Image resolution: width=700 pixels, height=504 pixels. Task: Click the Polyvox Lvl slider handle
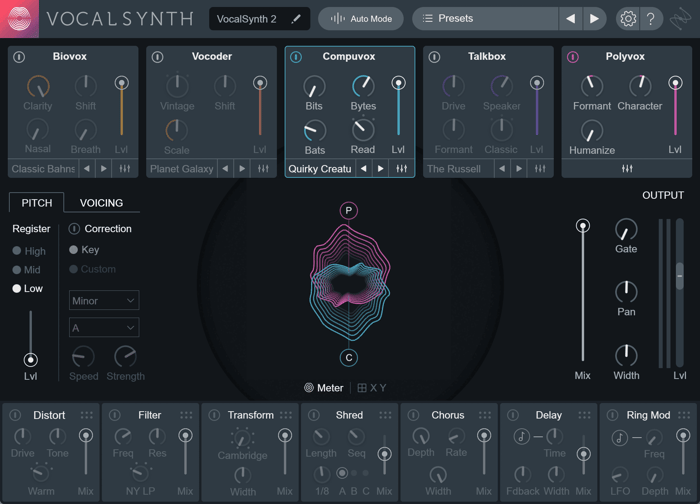point(675,83)
